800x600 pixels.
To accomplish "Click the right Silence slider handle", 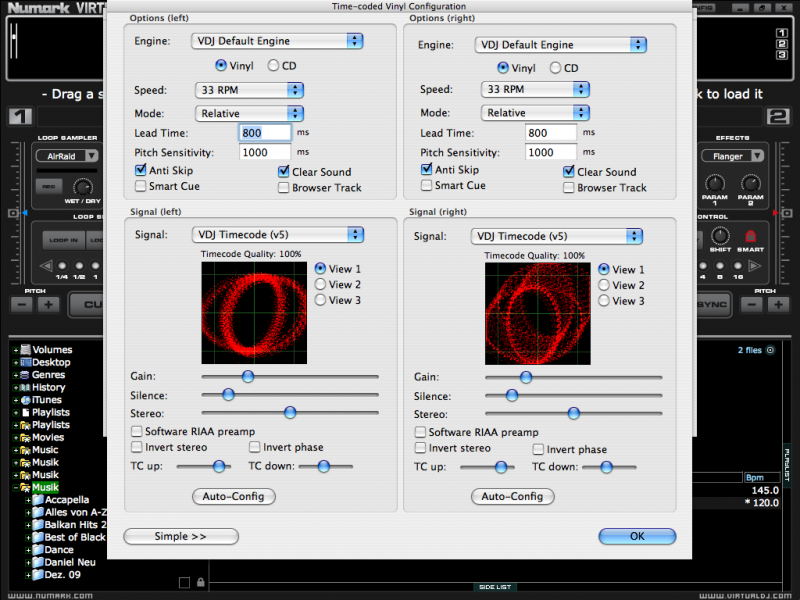I will 512,395.
